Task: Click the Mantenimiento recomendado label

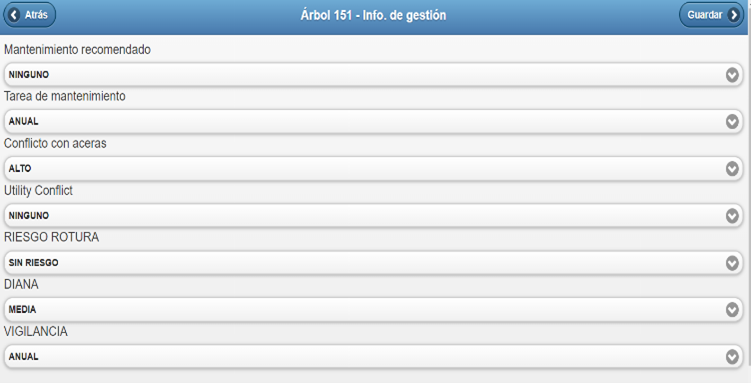Action: click(77, 50)
